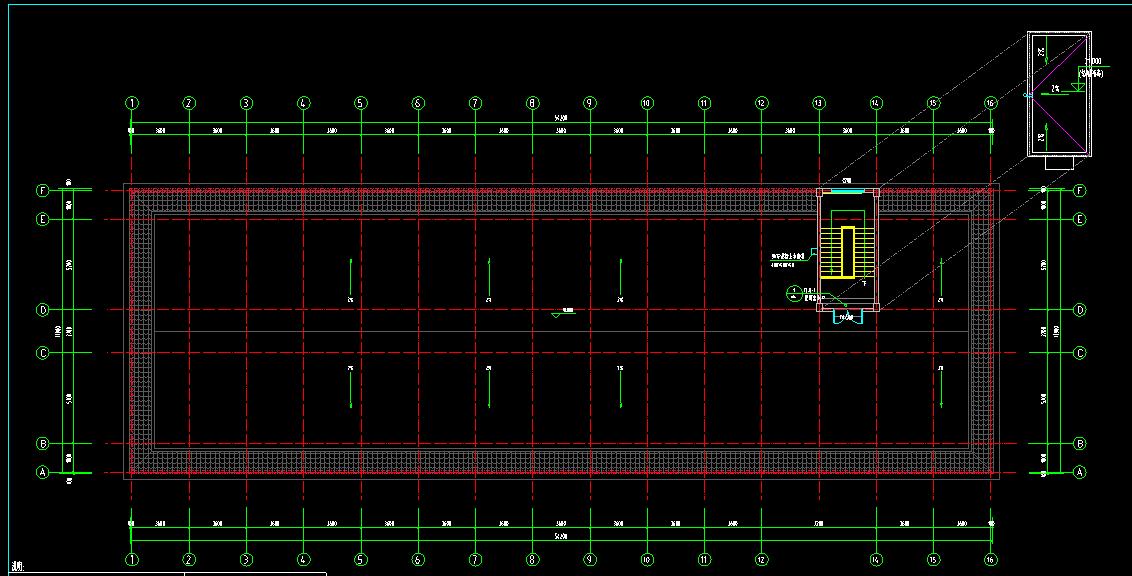
Task: Click the top grid bubble numbered 16
Action: point(990,103)
